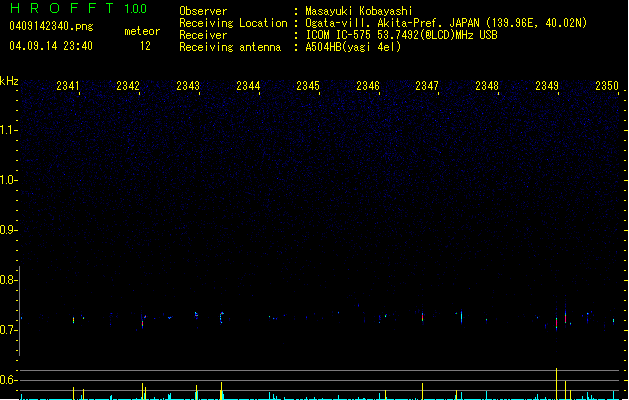Click the 2342 time axis marker

tap(128, 86)
